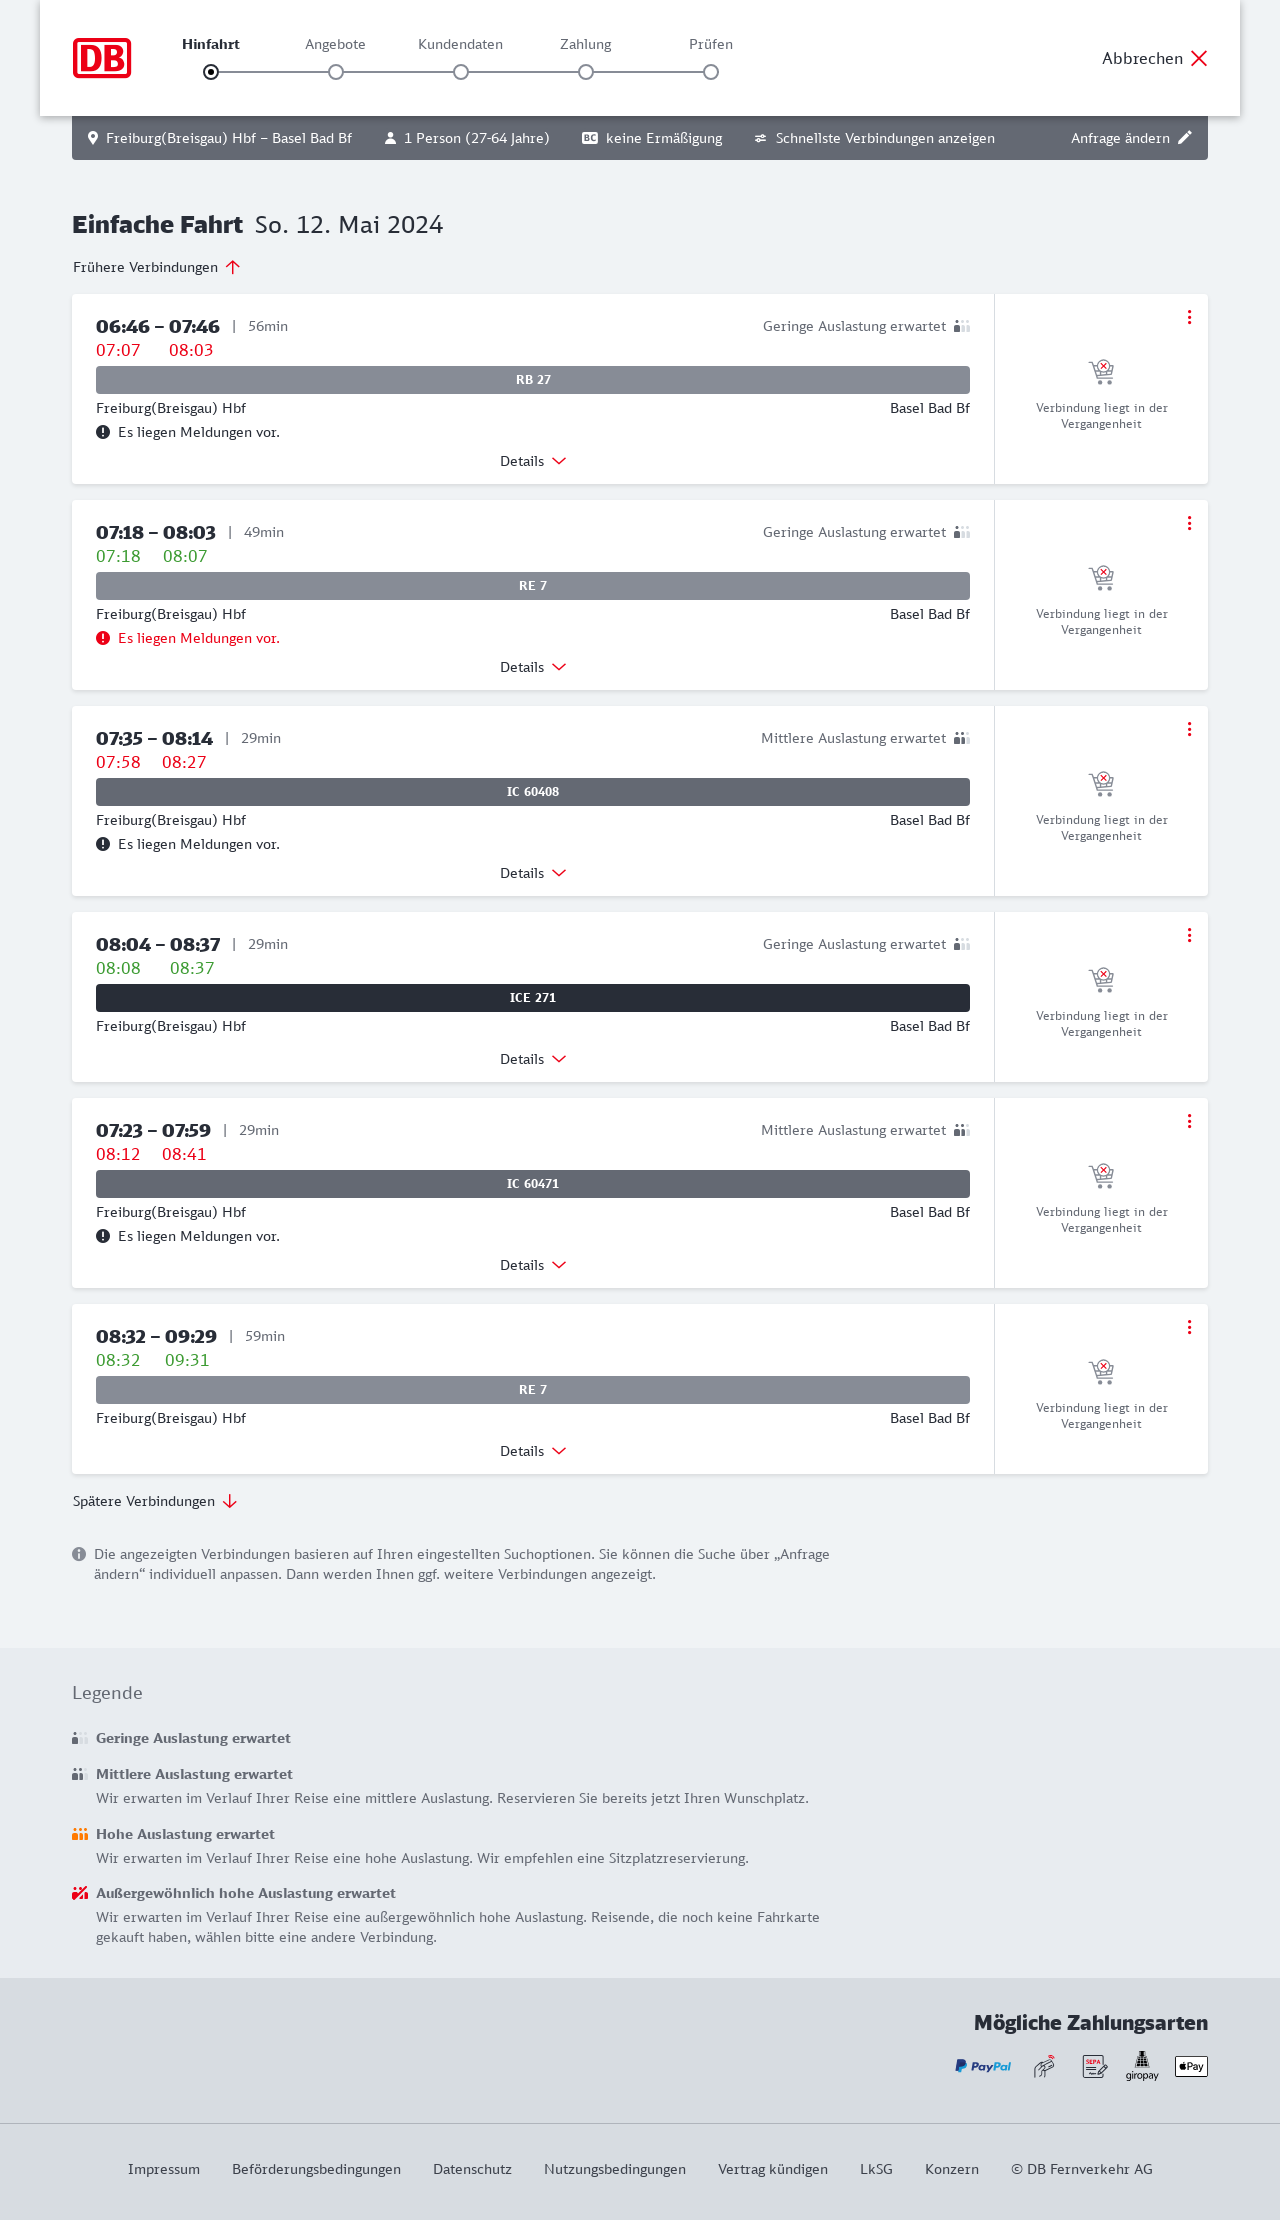Open three-dot menu for RB 27 connection
Screen dimensions: 1280x2220
(1189, 317)
